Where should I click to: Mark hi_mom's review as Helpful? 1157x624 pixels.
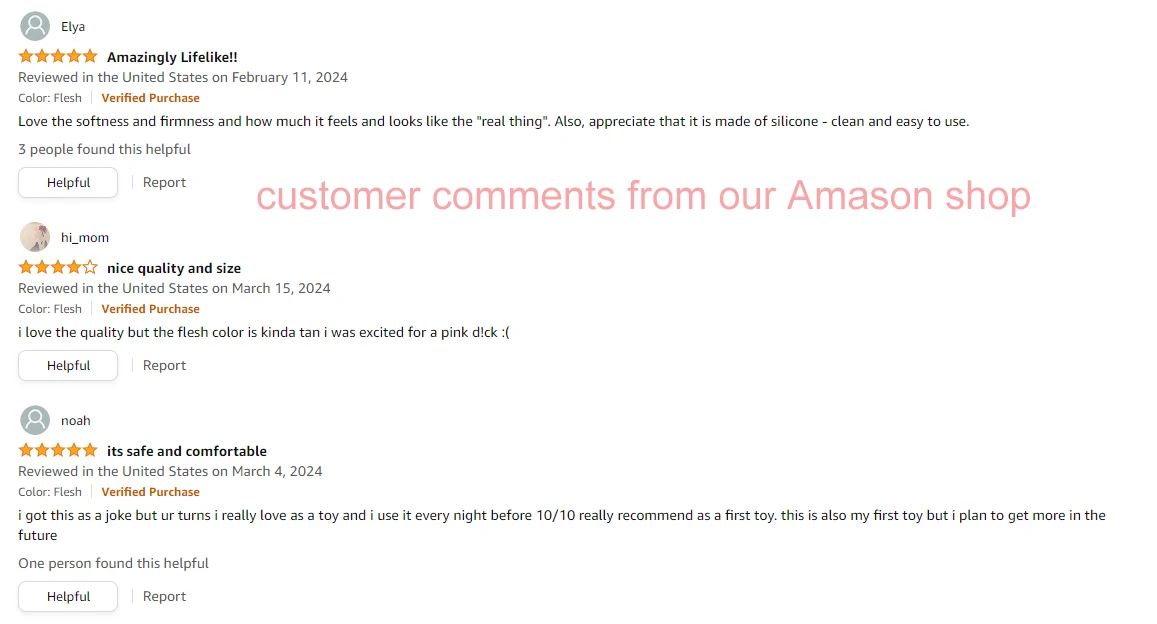(x=68, y=366)
